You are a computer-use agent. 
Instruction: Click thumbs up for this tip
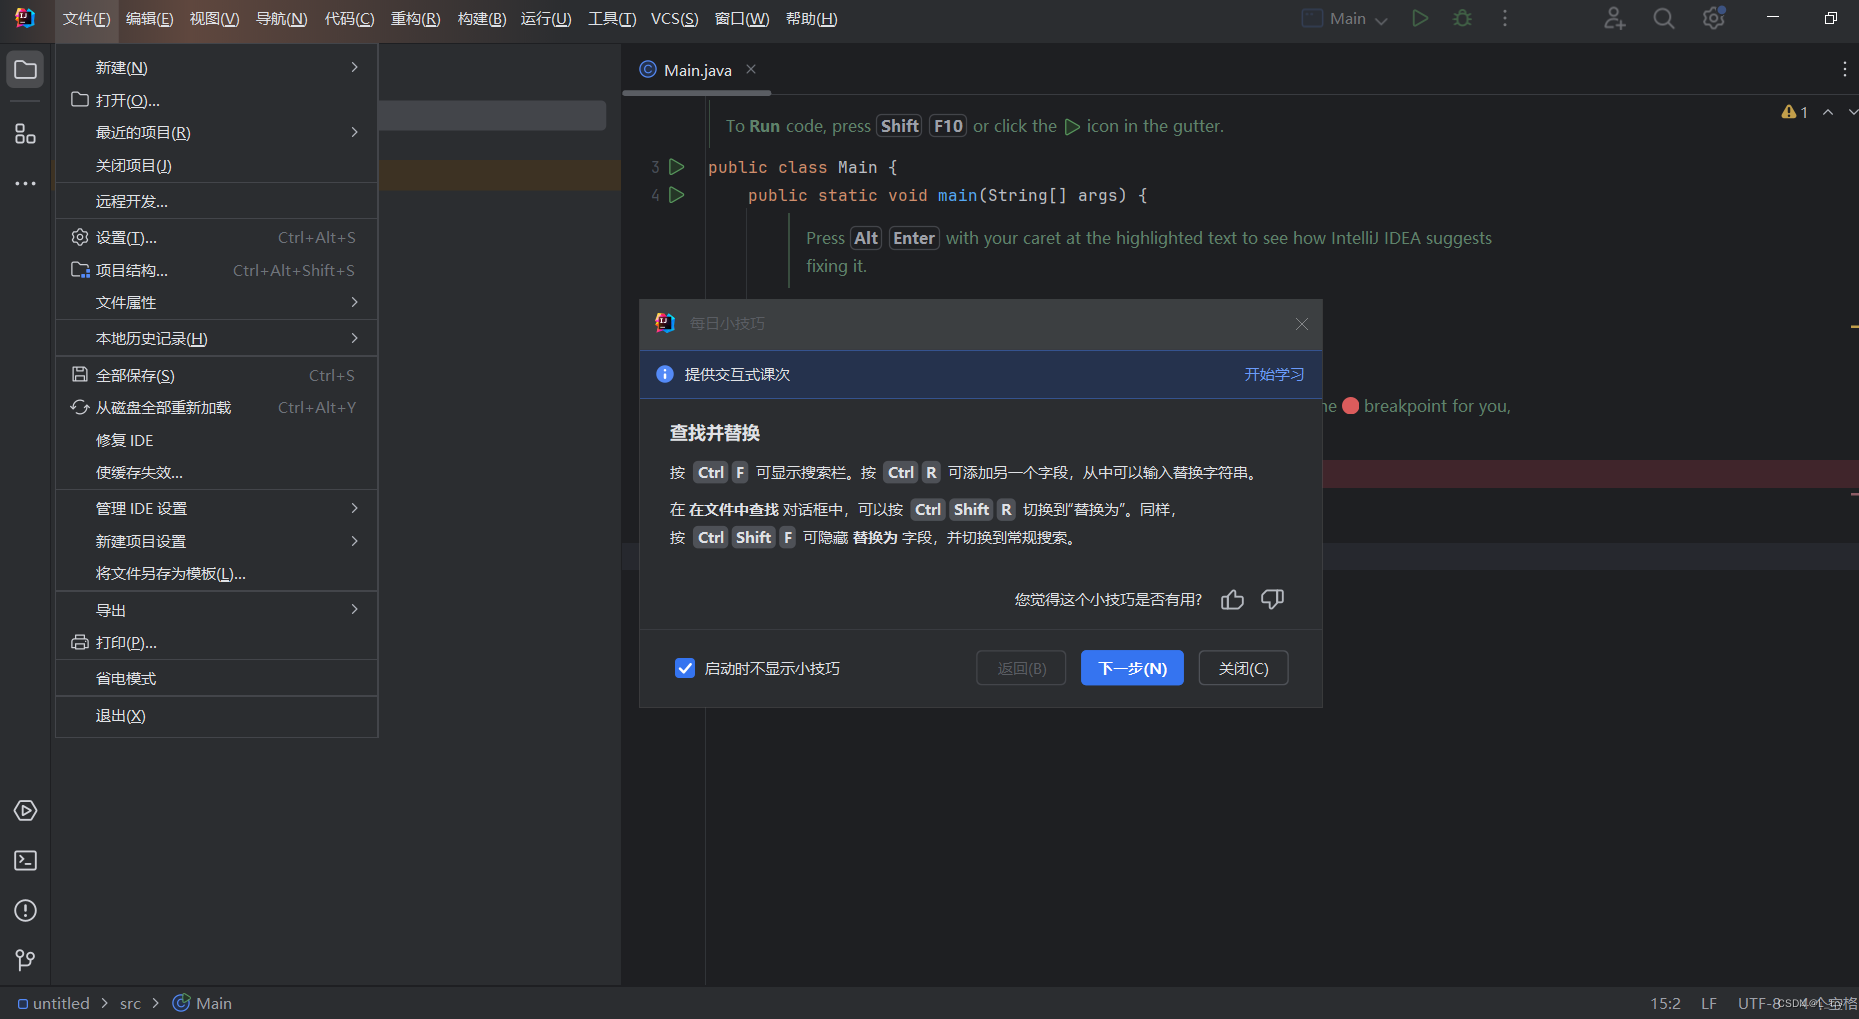coord(1232,599)
